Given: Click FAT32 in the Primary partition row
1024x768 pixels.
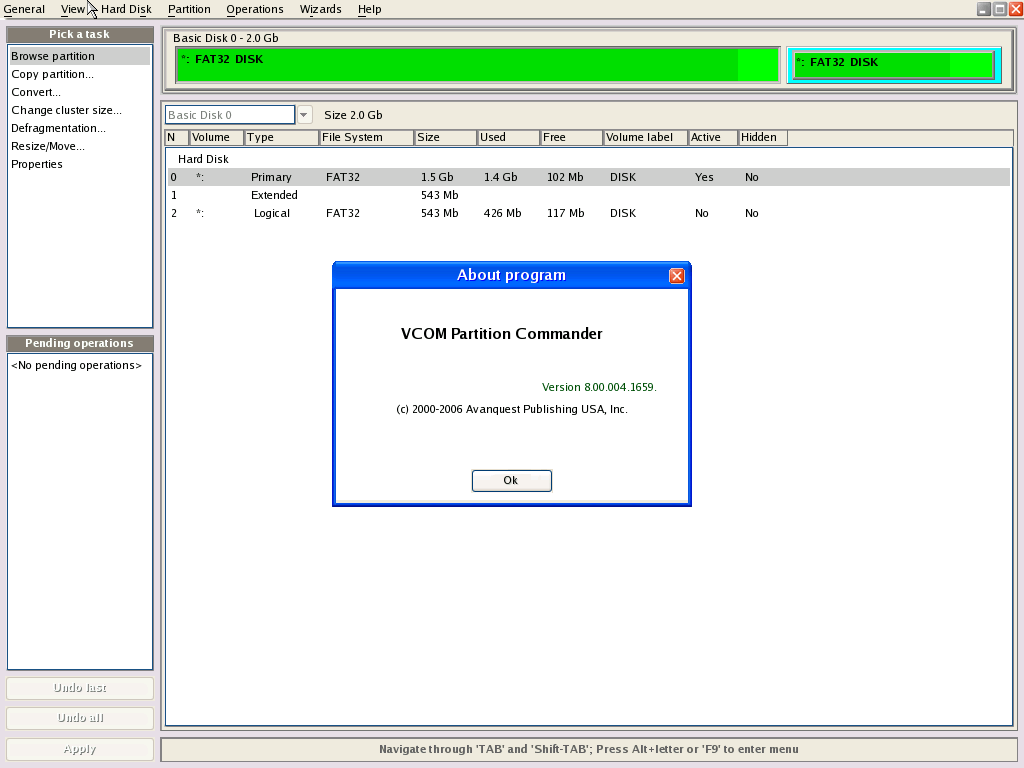Looking at the screenshot, I should point(343,178).
